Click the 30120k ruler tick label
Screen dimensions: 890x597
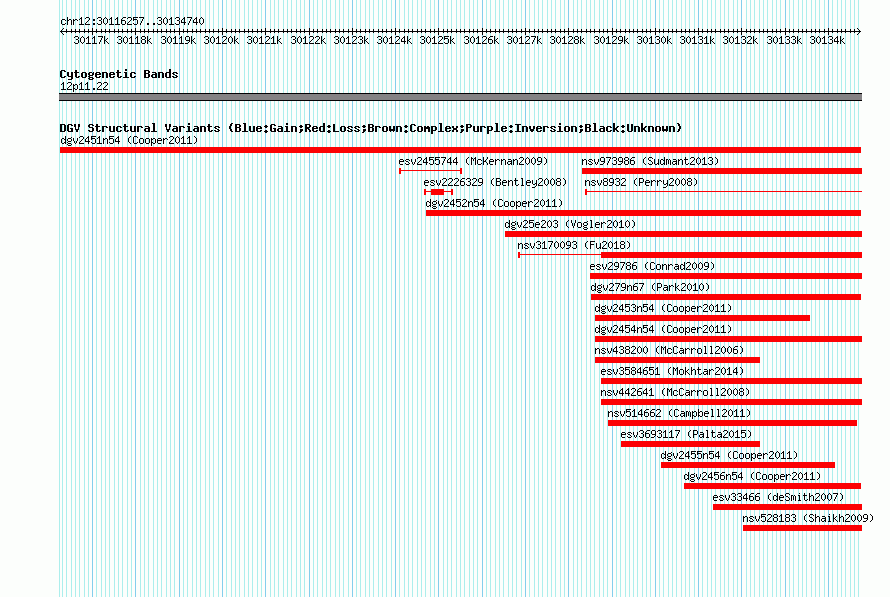(221, 40)
